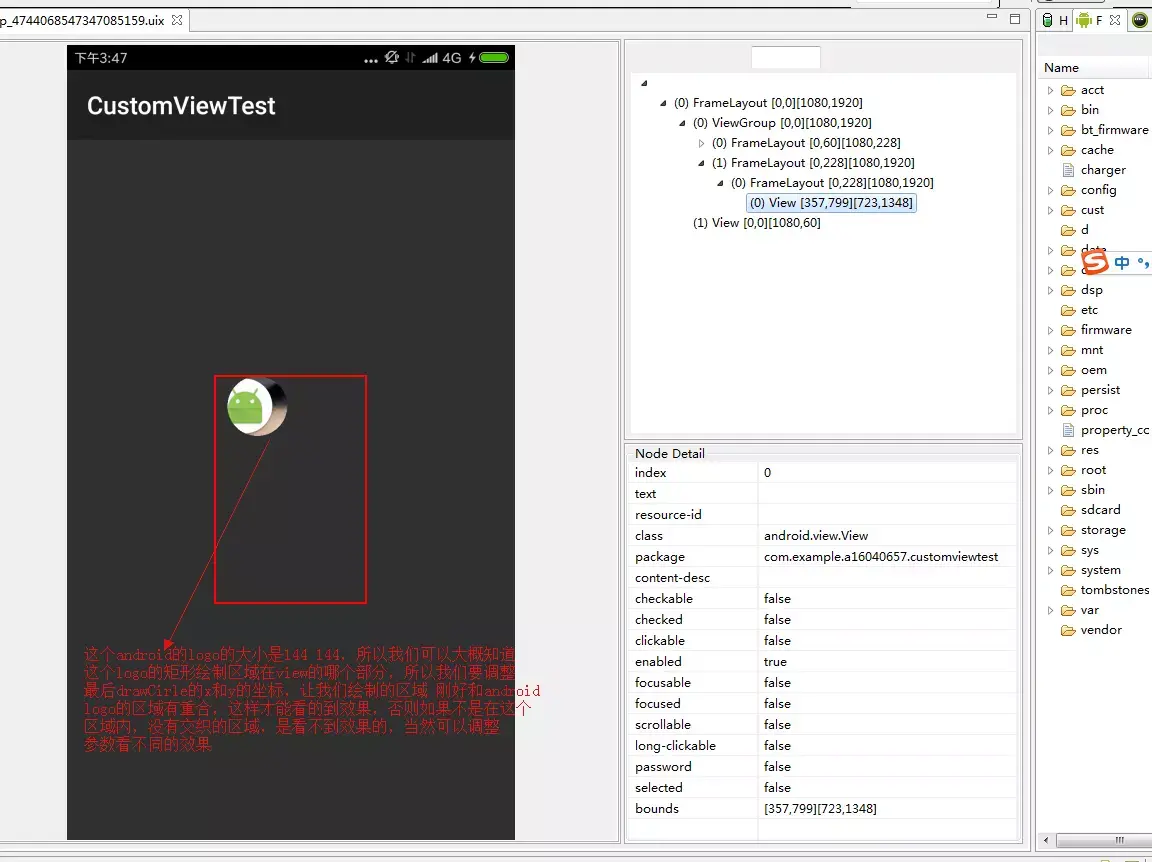Viewport: 1152px width, 862px height.
Task: Minimize the uix viewer editor pane
Action: (x=992, y=17)
